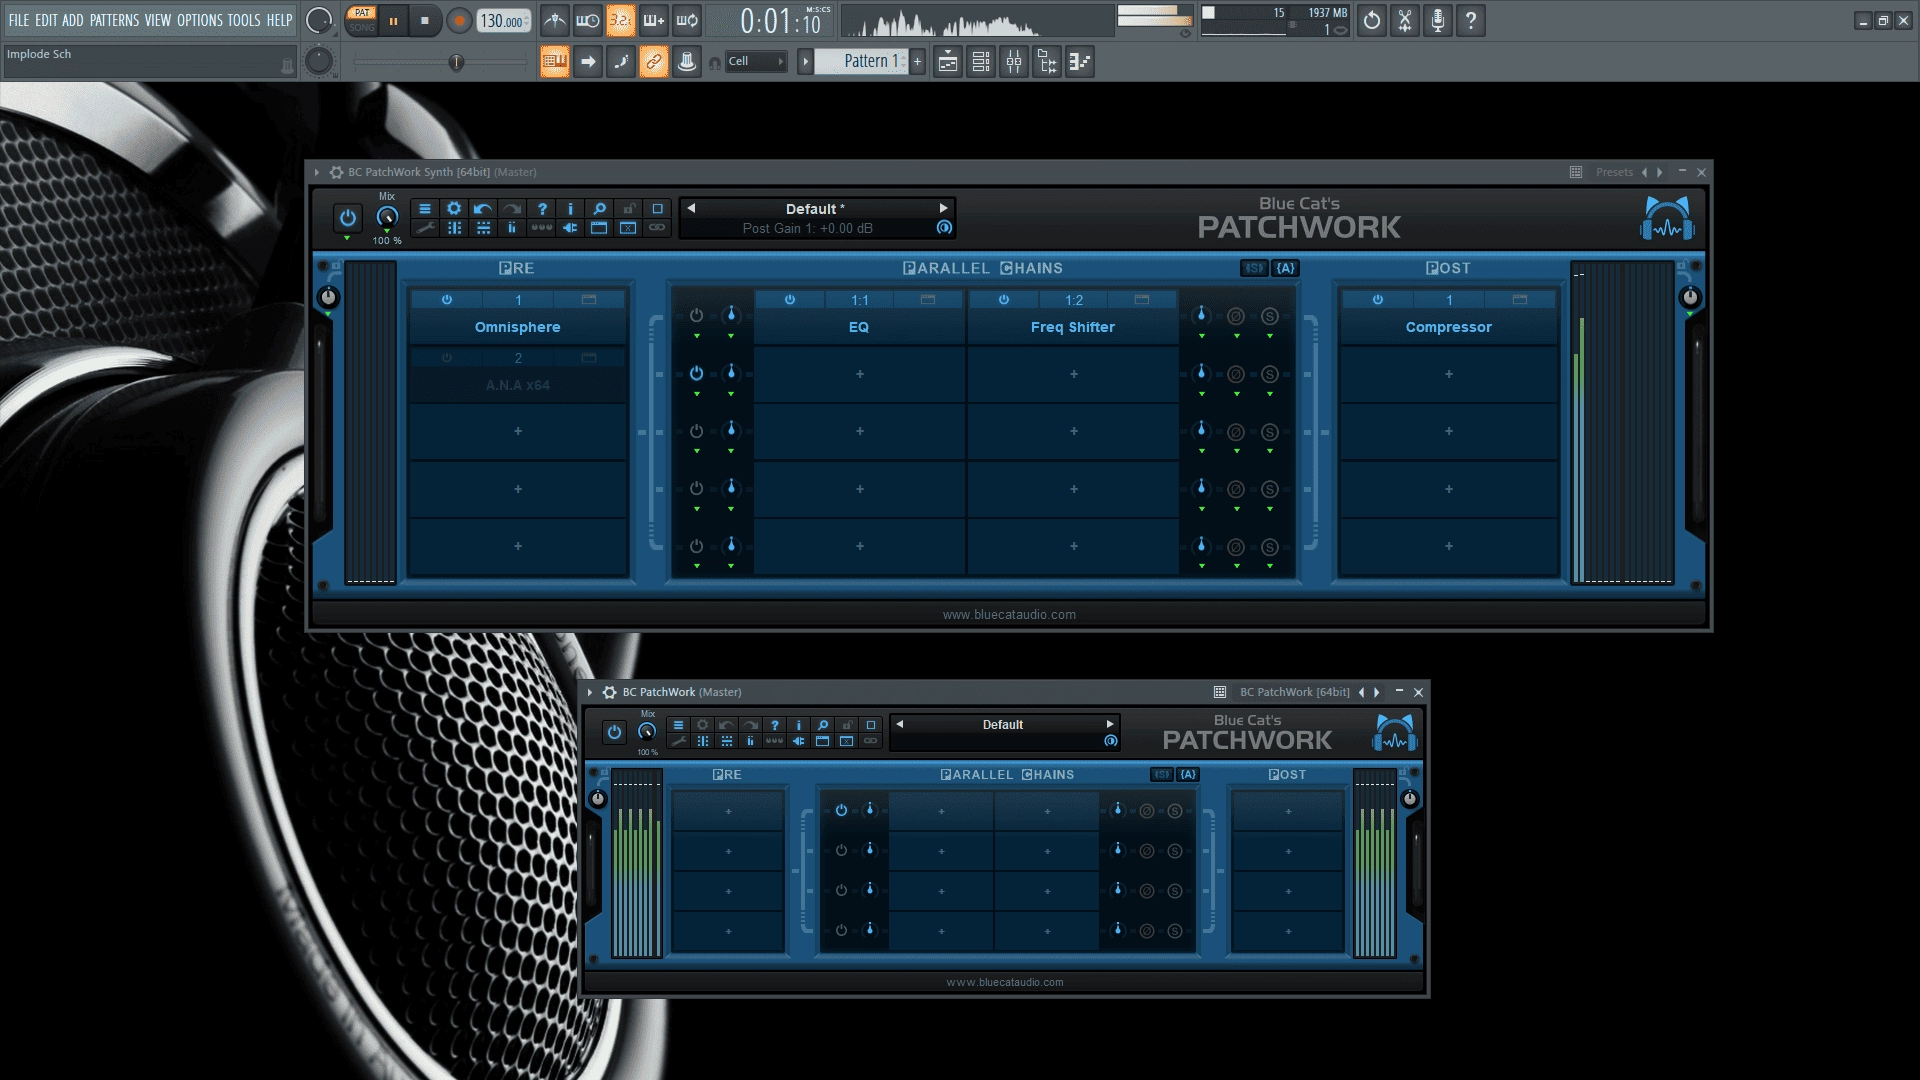Toggle the main power button in lower BC PatchWork
Viewport: 1920px width, 1080px height.
[x=614, y=731]
